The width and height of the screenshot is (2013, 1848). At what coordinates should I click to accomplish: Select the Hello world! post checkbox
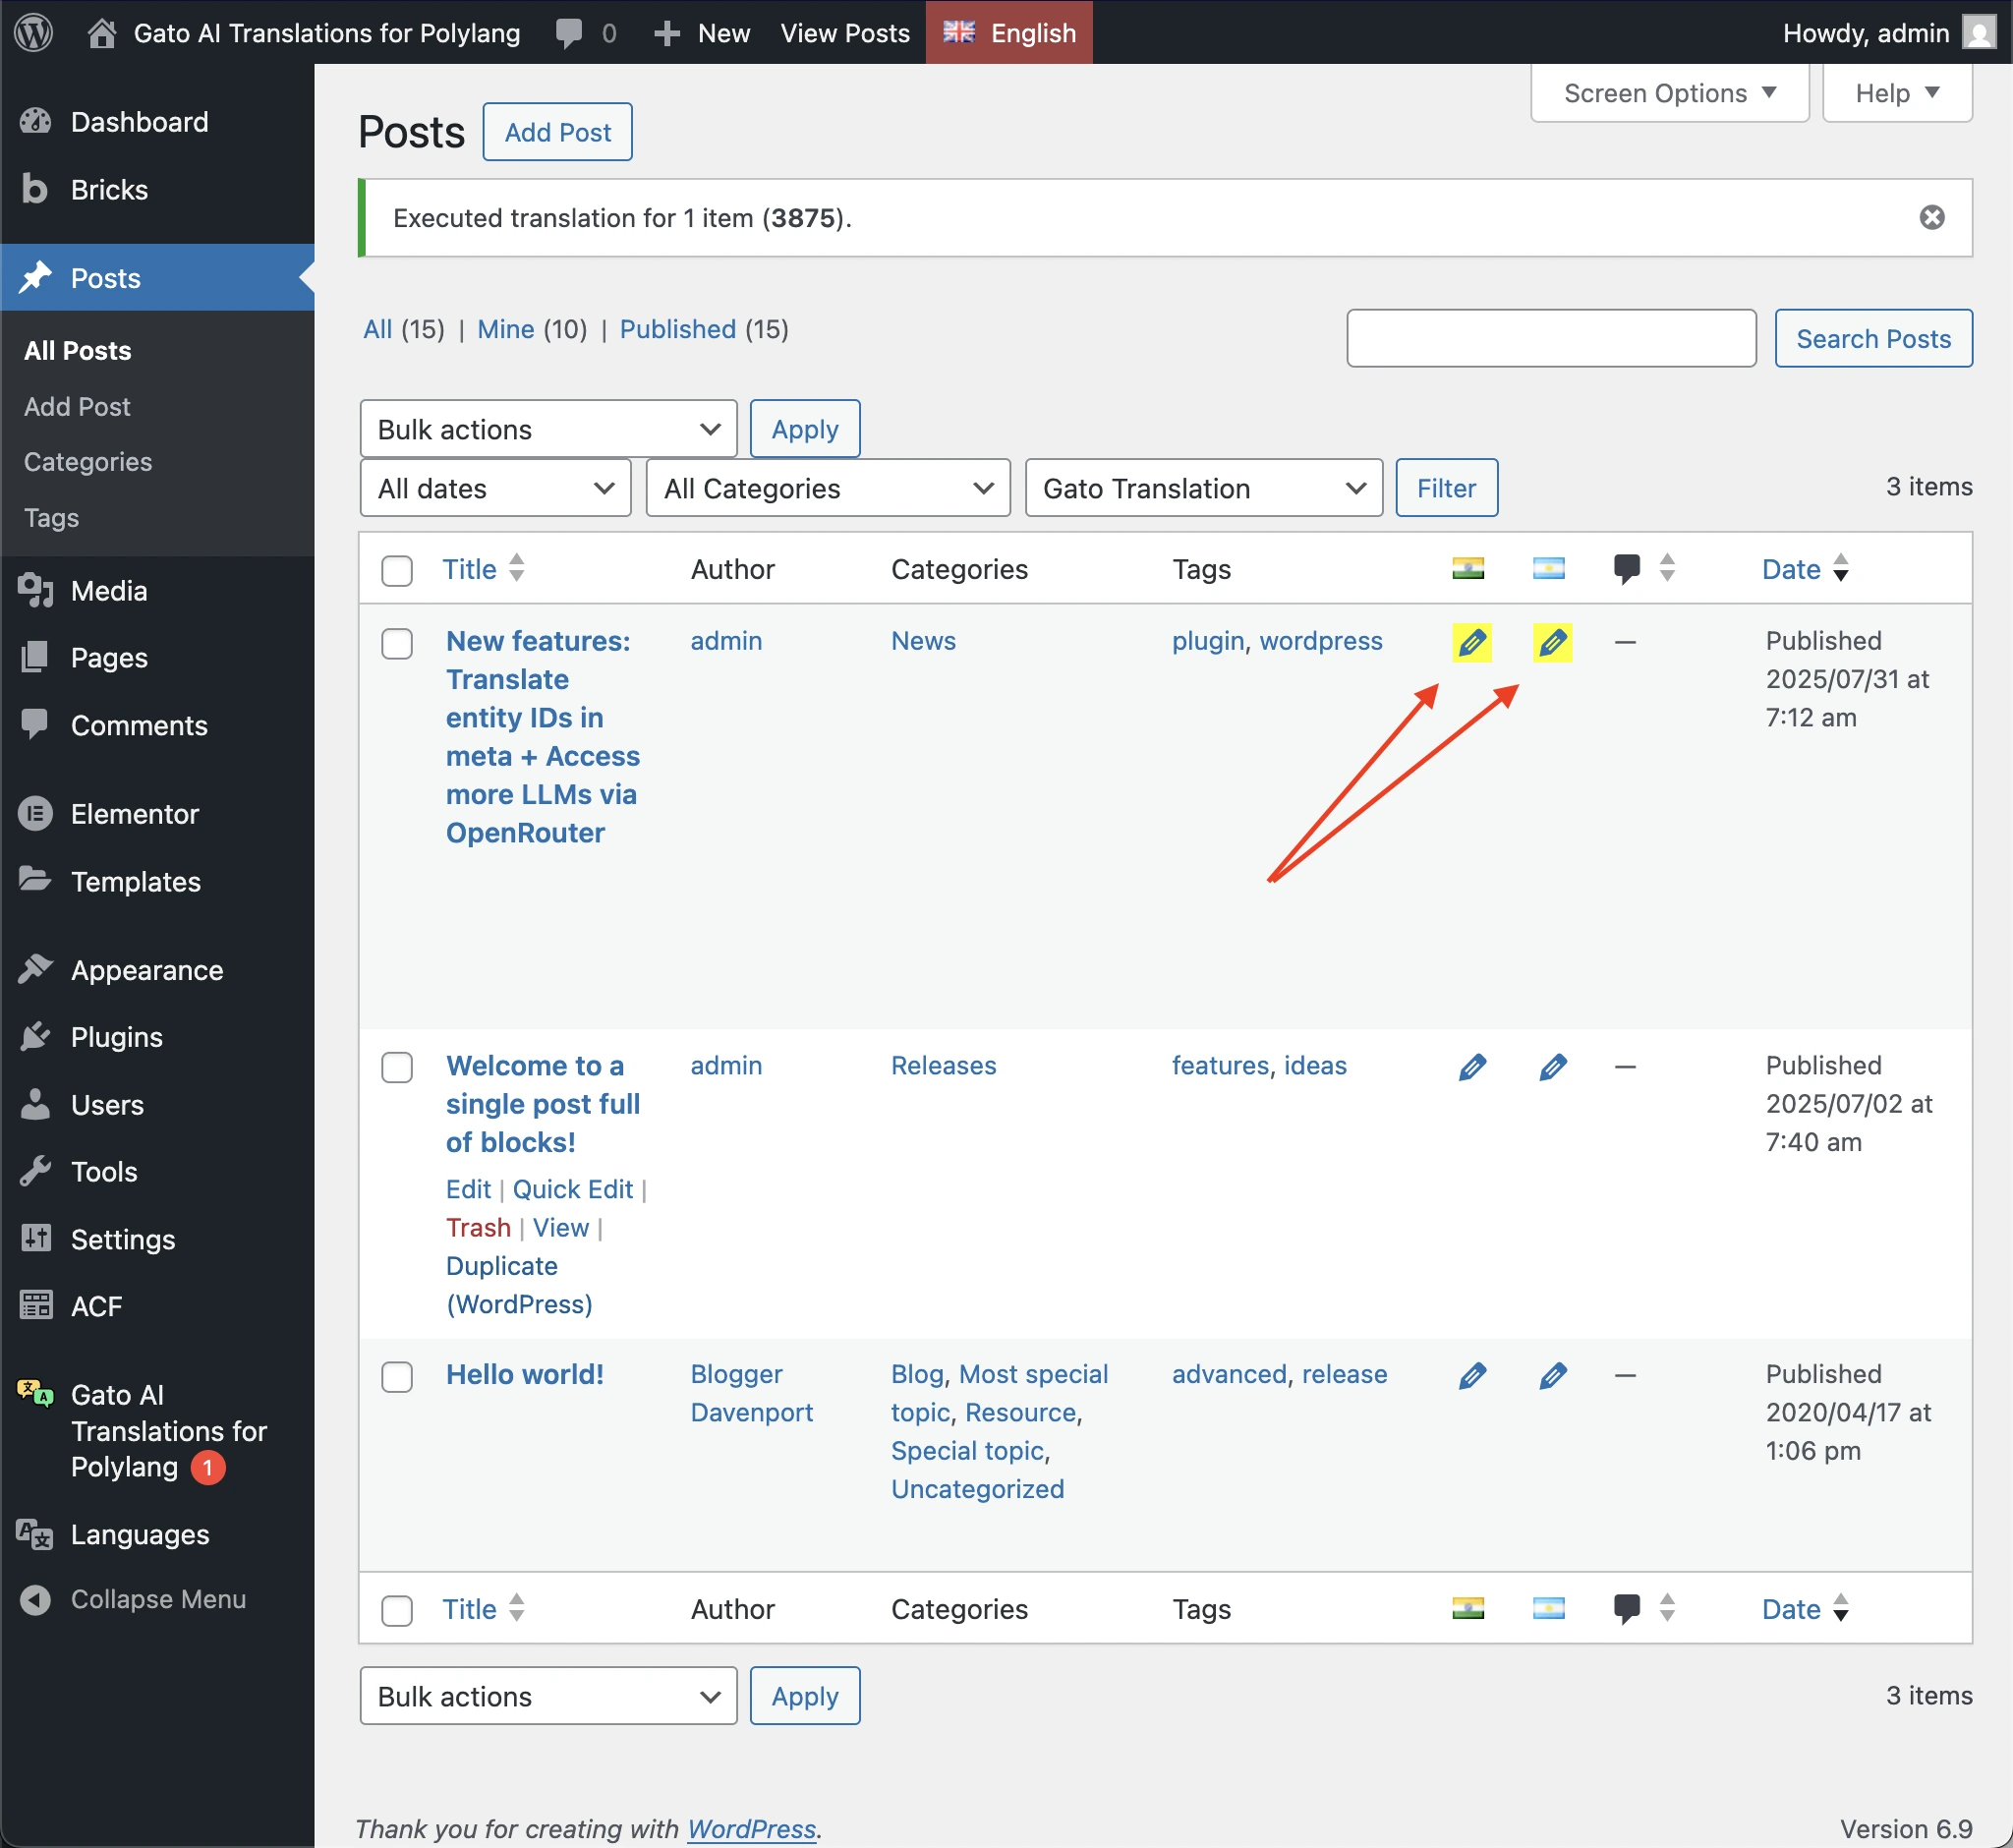397,1376
